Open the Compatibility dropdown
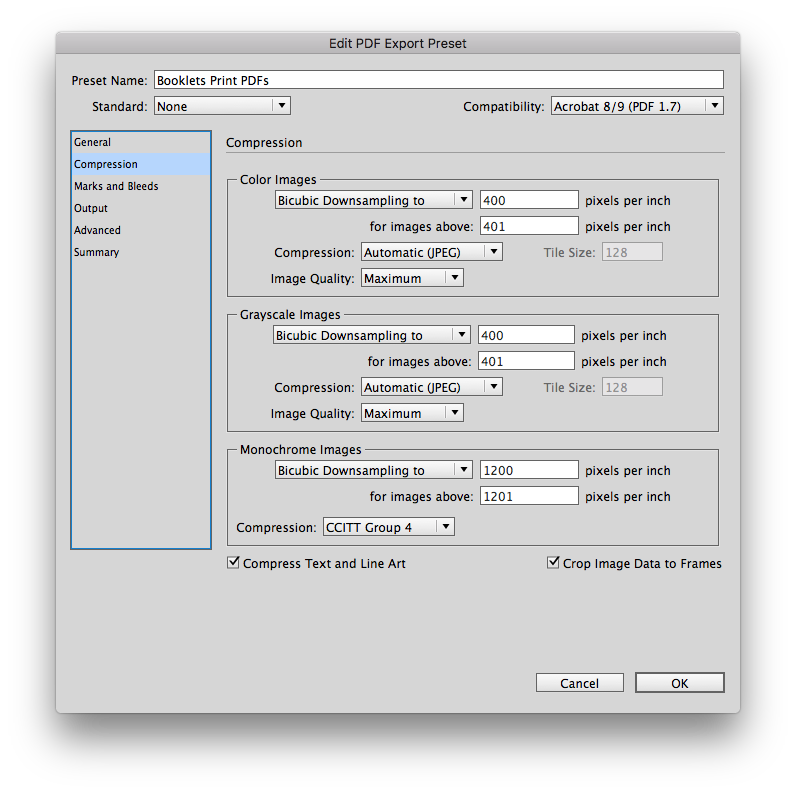Screen dimensions: 796x793 pyautogui.click(x=637, y=106)
